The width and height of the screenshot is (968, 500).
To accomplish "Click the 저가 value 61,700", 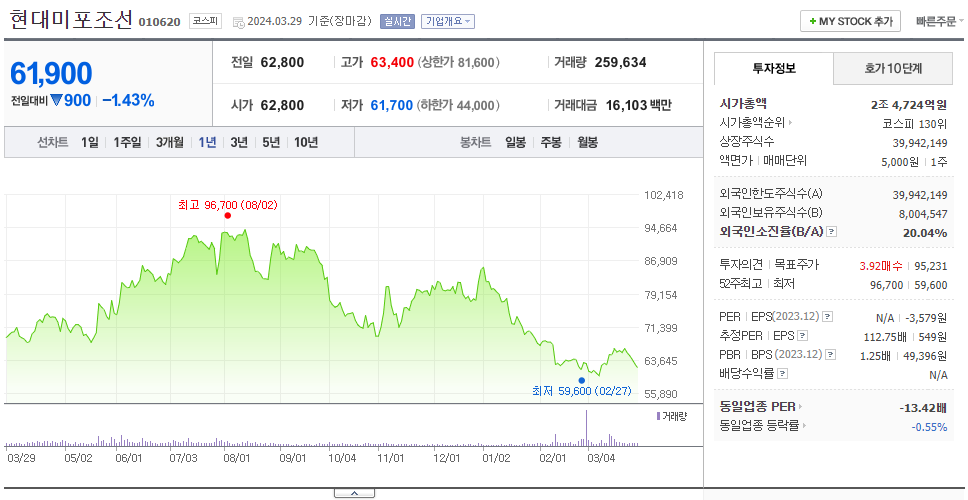I will tap(391, 106).
